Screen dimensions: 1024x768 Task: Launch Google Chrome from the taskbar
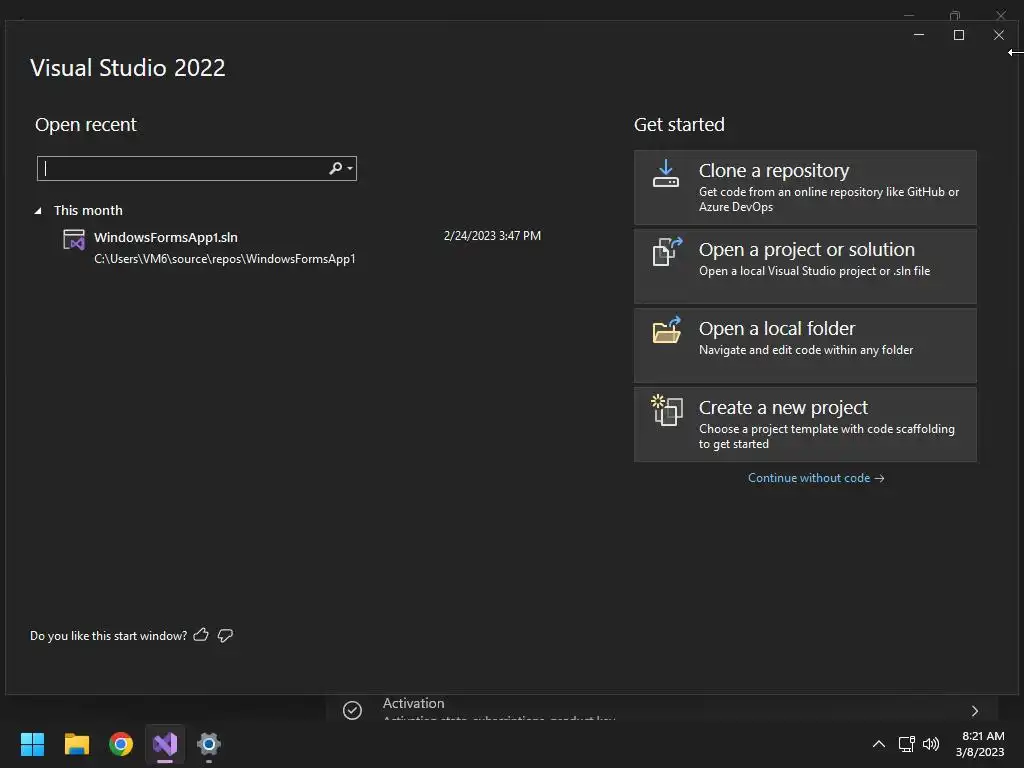pos(121,744)
